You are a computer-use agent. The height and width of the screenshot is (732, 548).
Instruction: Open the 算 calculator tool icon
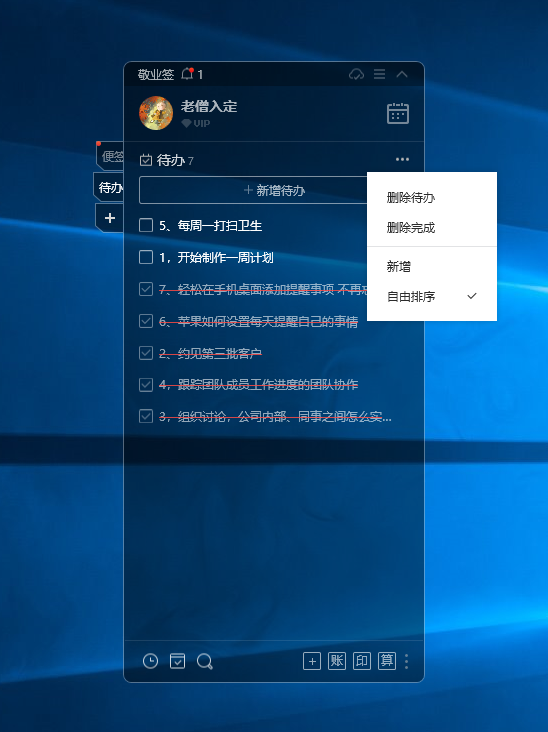pyautogui.click(x=387, y=661)
